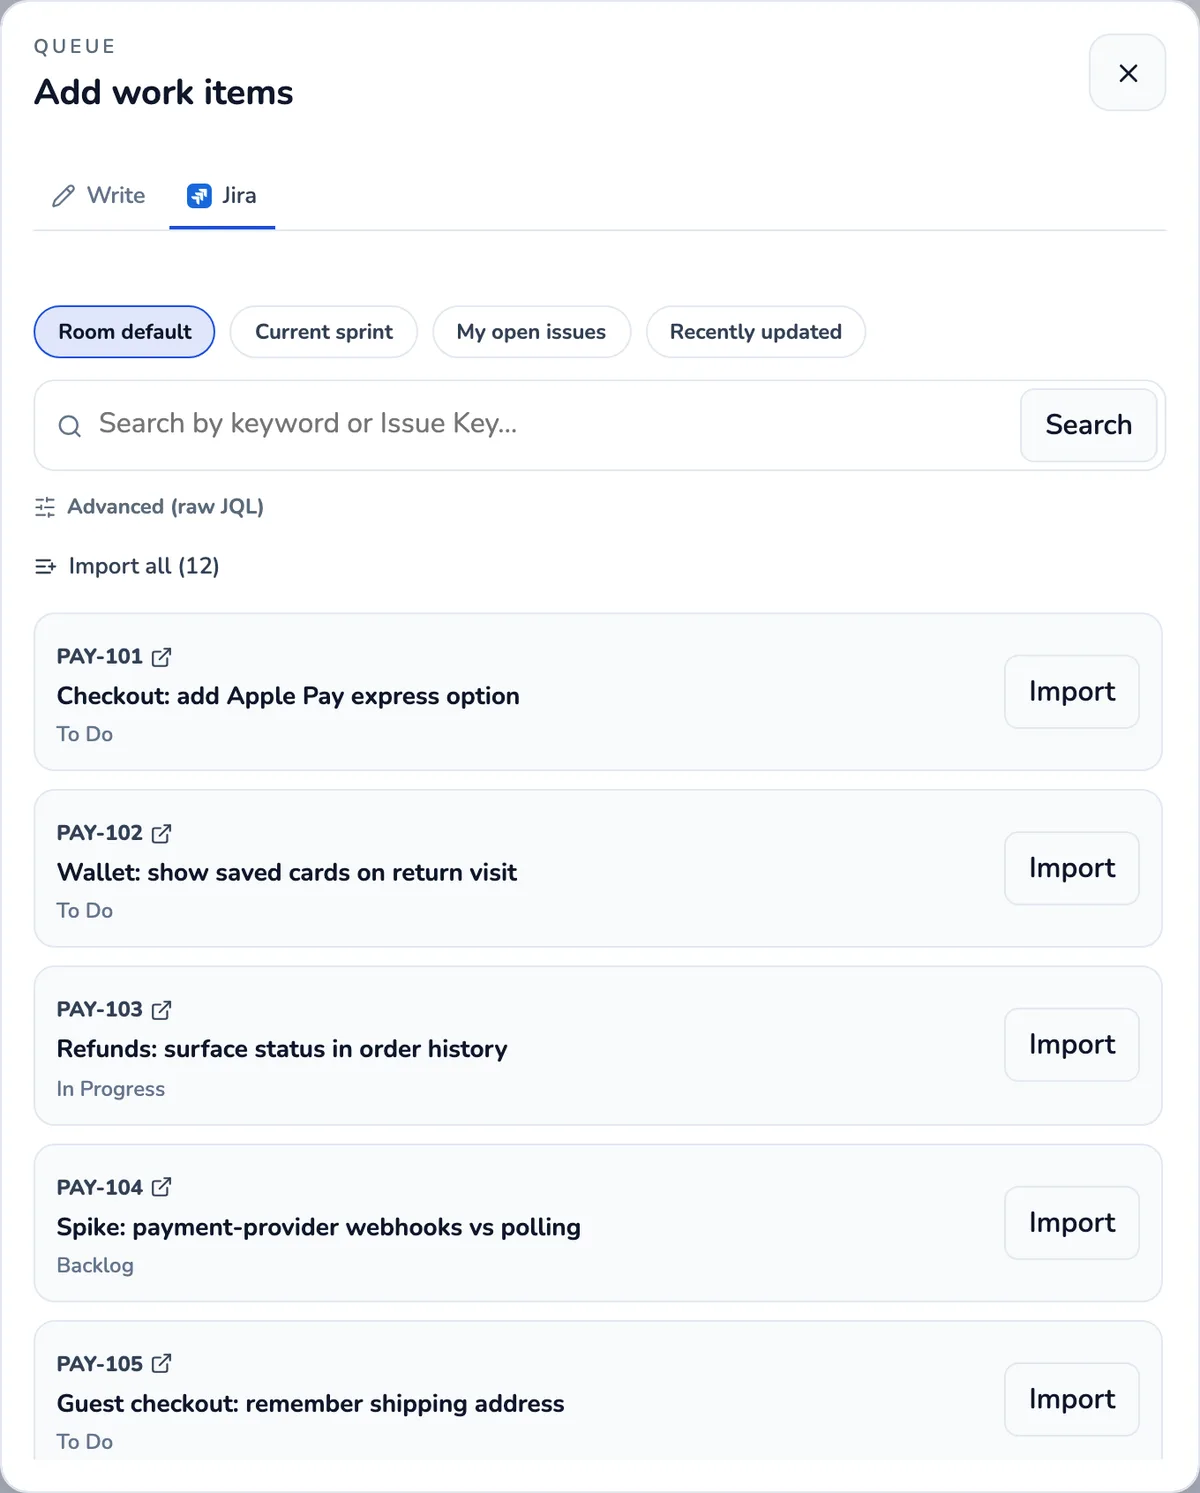Image resolution: width=1200 pixels, height=1493 pixels.
Task: Open PAY-103 external link icon
Action: pos(161,1010)
